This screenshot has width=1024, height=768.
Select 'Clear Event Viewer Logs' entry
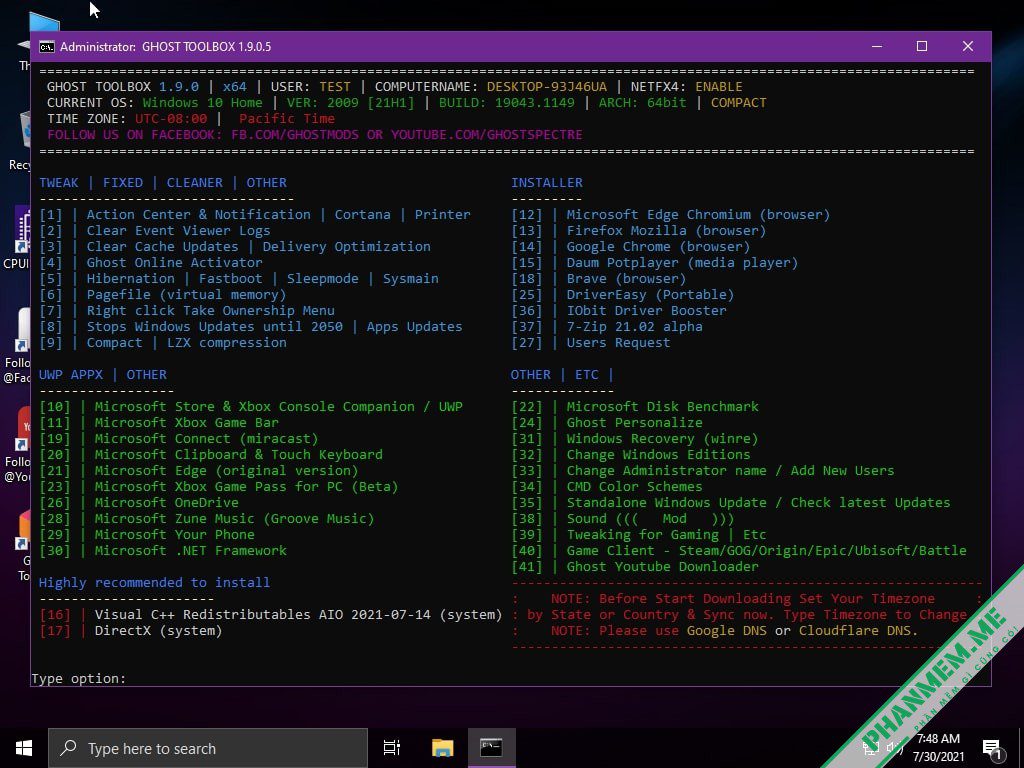tap(155, 231)
